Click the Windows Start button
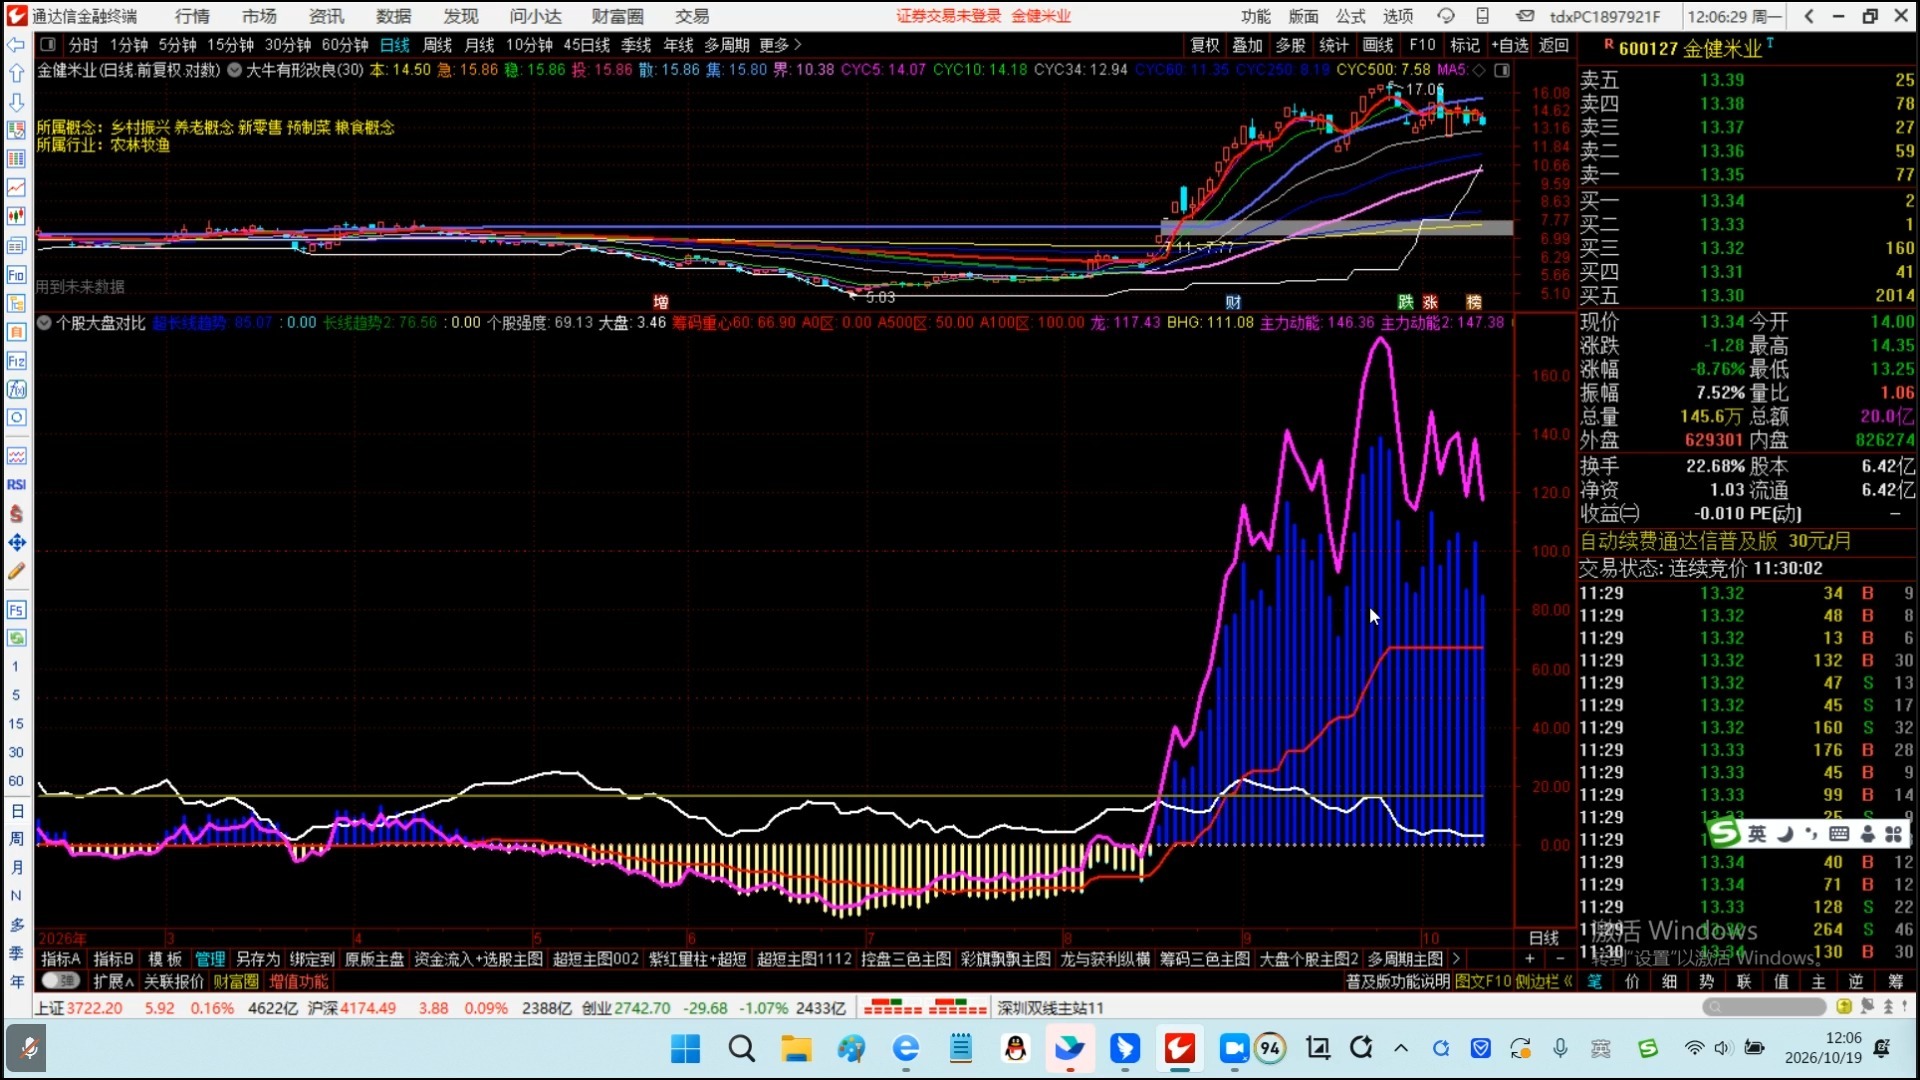The width and height of the screenshot is (1920, 1080). pyautogui.click(x=685, y=1048)
